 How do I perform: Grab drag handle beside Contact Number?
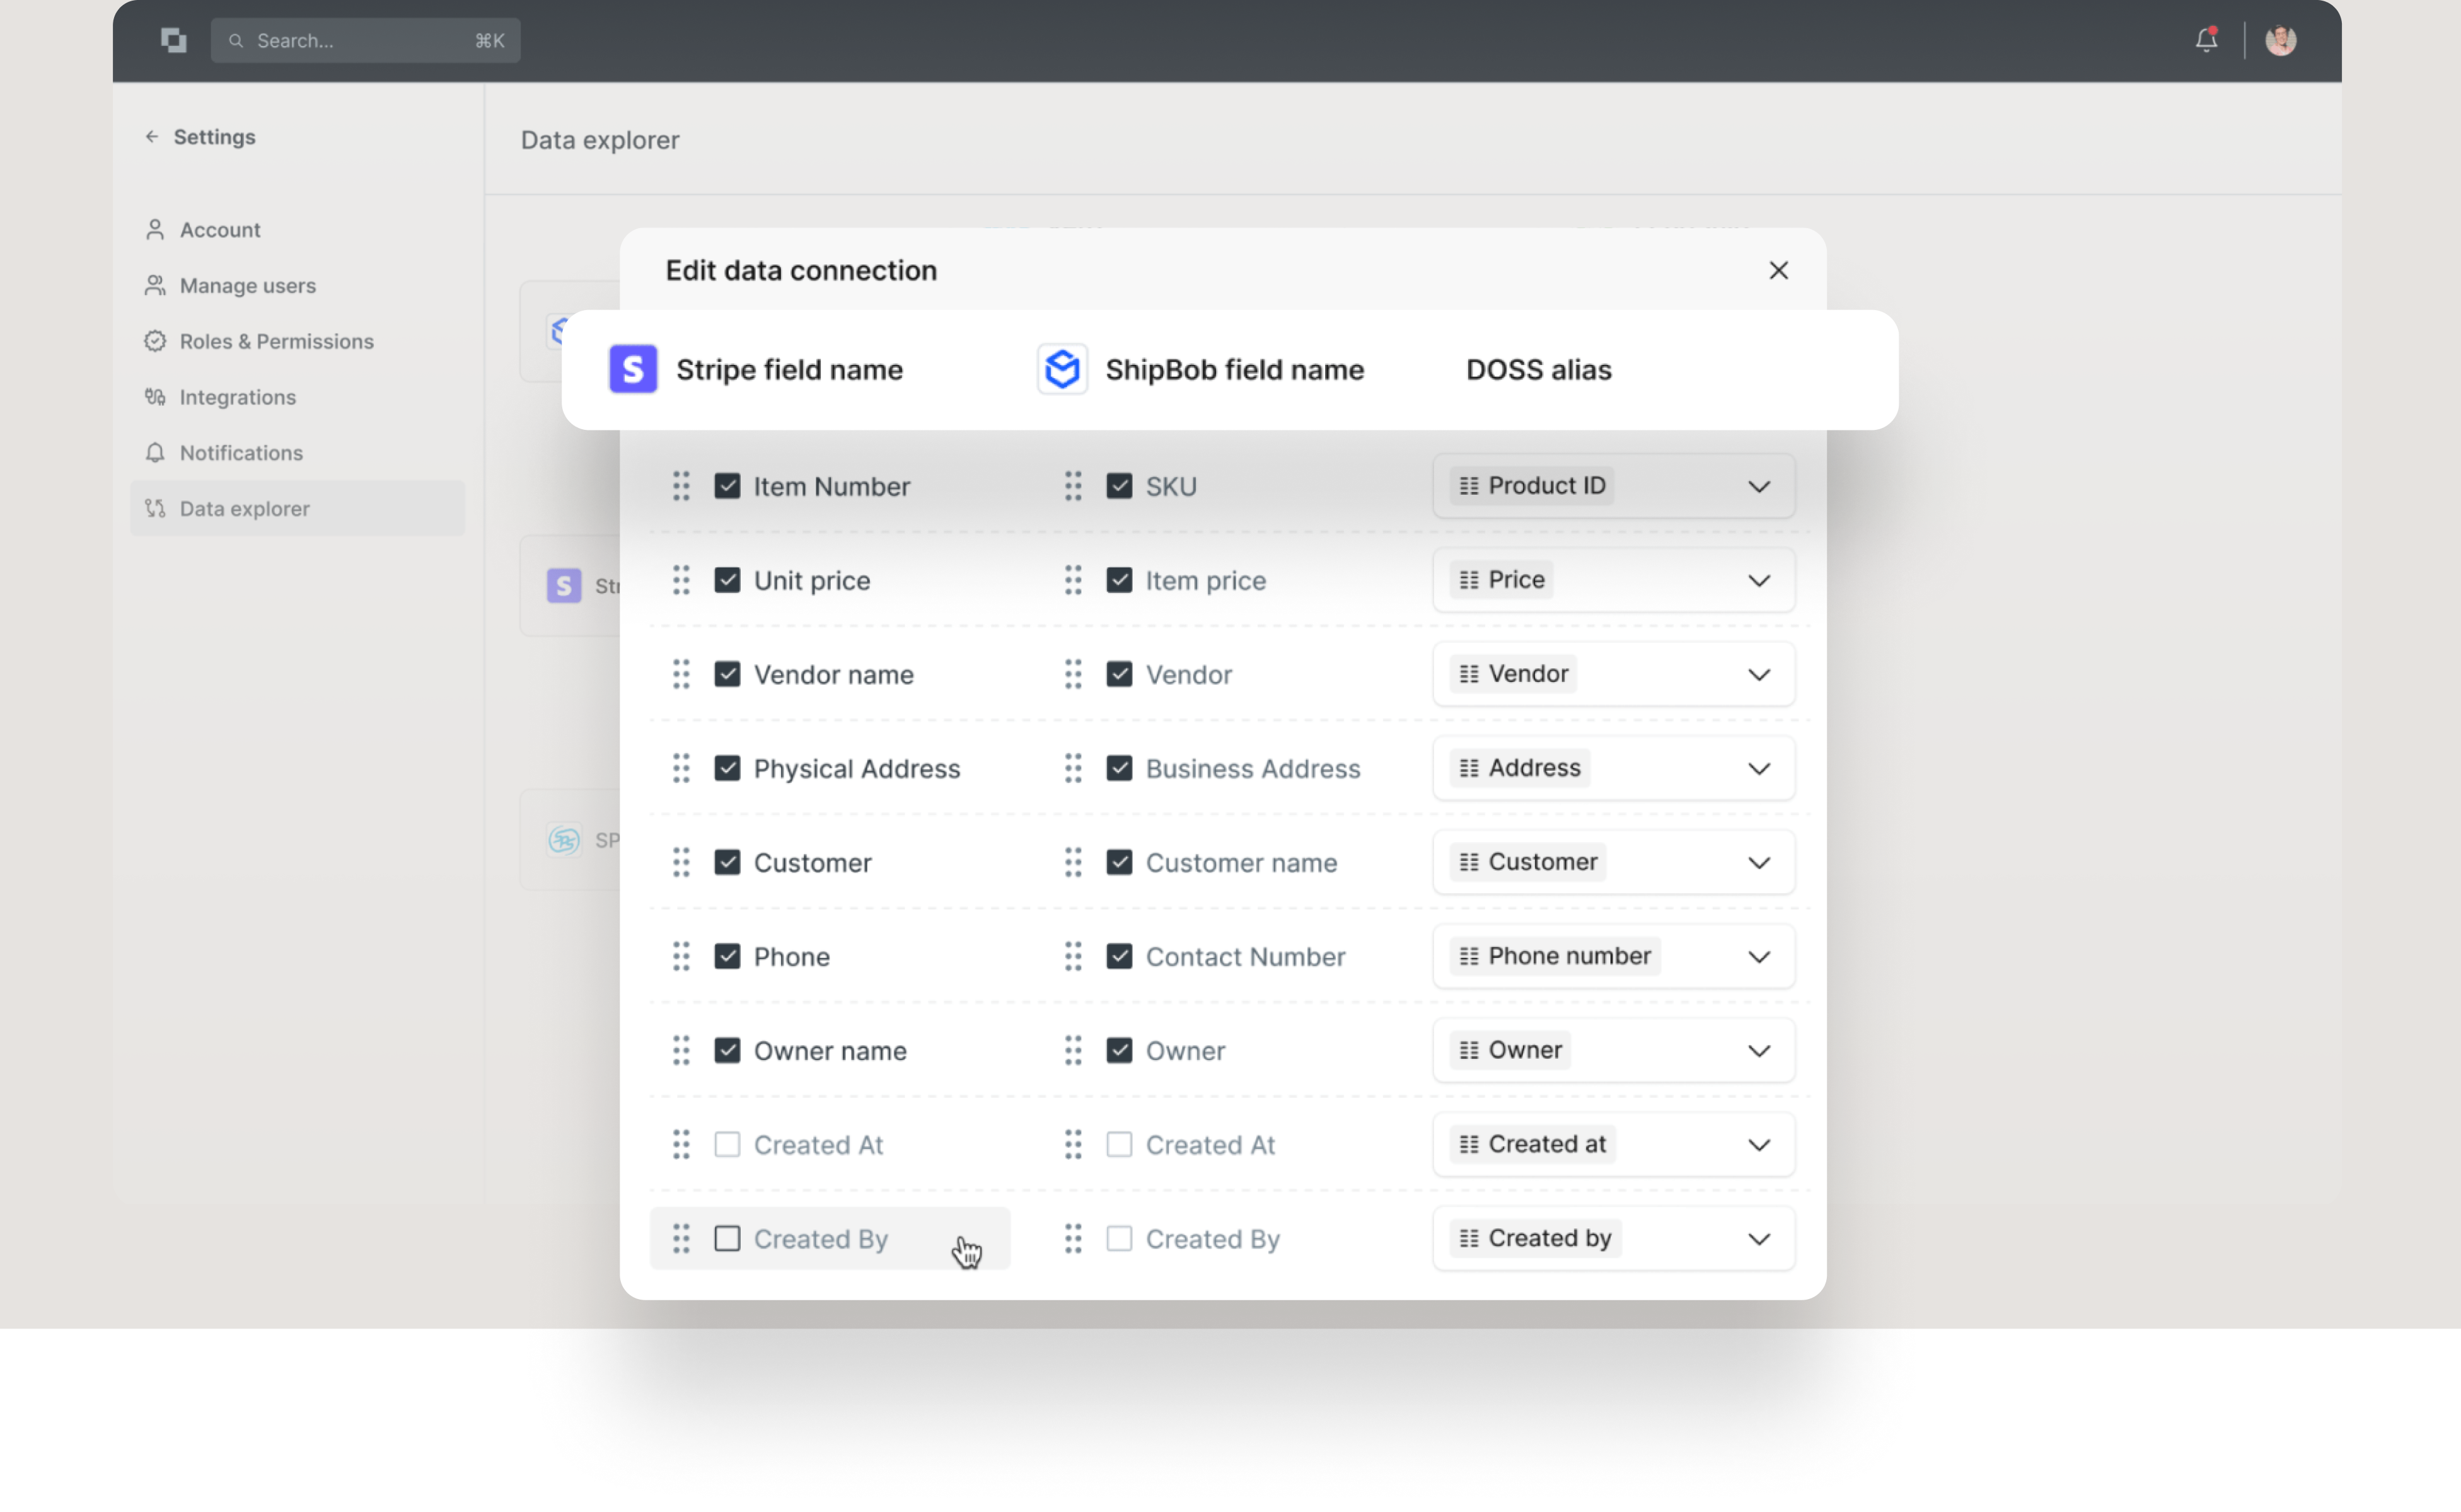(1073, 956)
